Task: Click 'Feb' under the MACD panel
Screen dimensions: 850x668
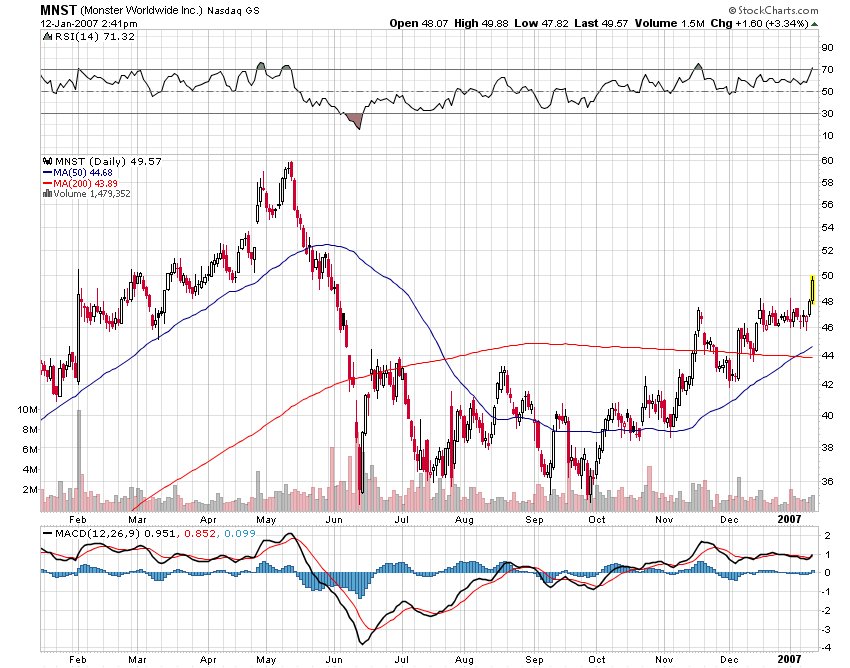Action: (78, 660)
